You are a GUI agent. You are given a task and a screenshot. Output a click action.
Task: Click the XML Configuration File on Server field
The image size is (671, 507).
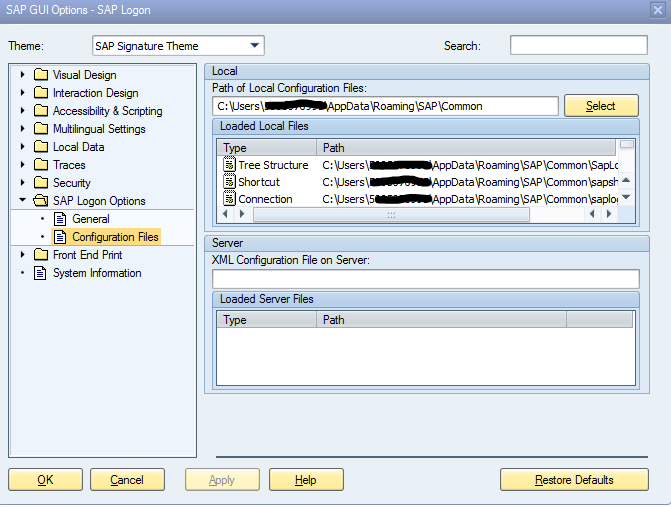pos(426,279)
